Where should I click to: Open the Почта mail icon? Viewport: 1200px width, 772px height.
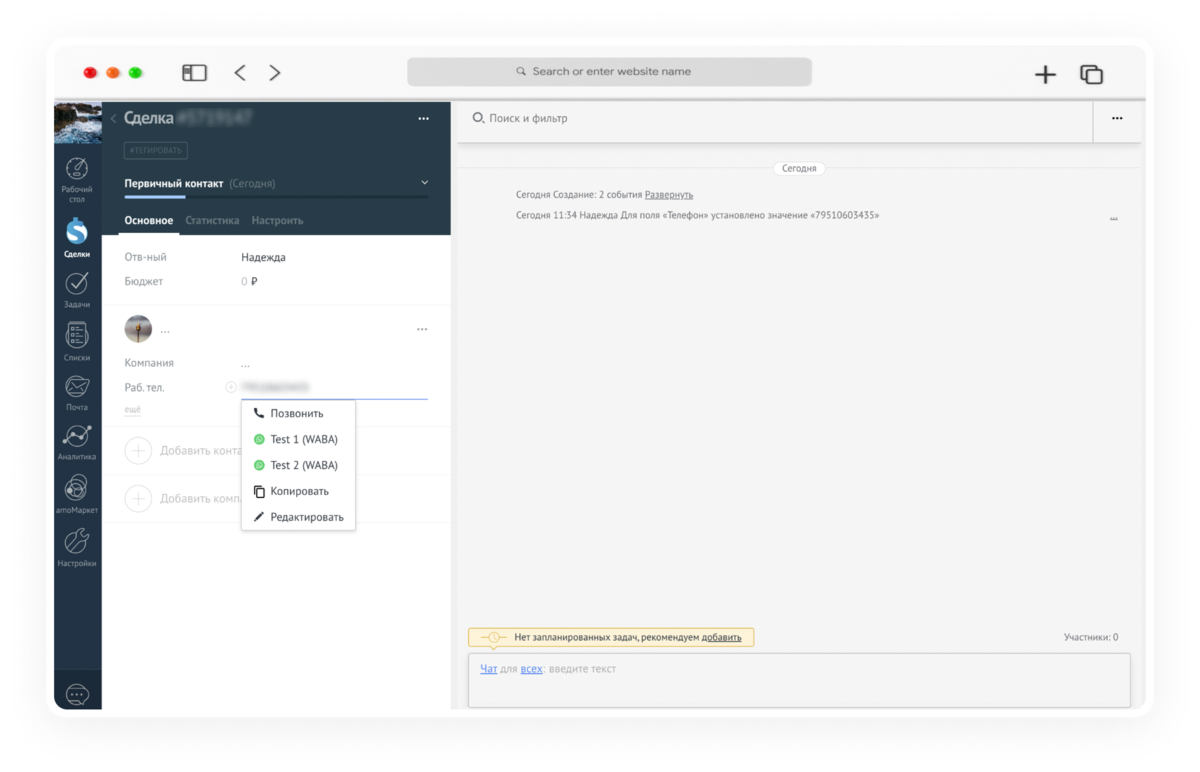pyautogui.click(x=77, y=393)
